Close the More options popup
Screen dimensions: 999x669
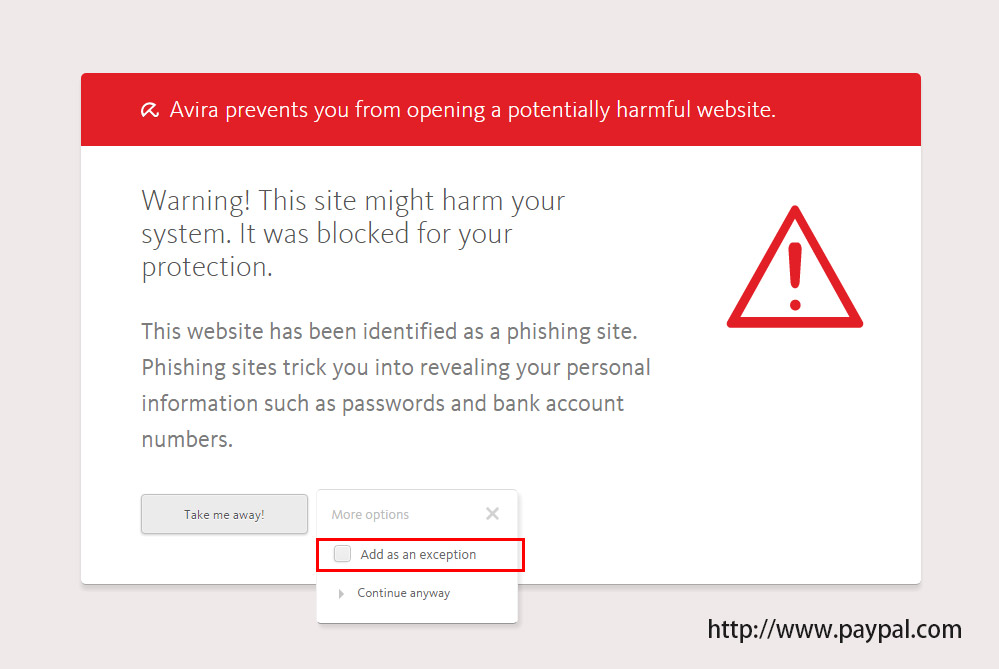tap(492, 514)
